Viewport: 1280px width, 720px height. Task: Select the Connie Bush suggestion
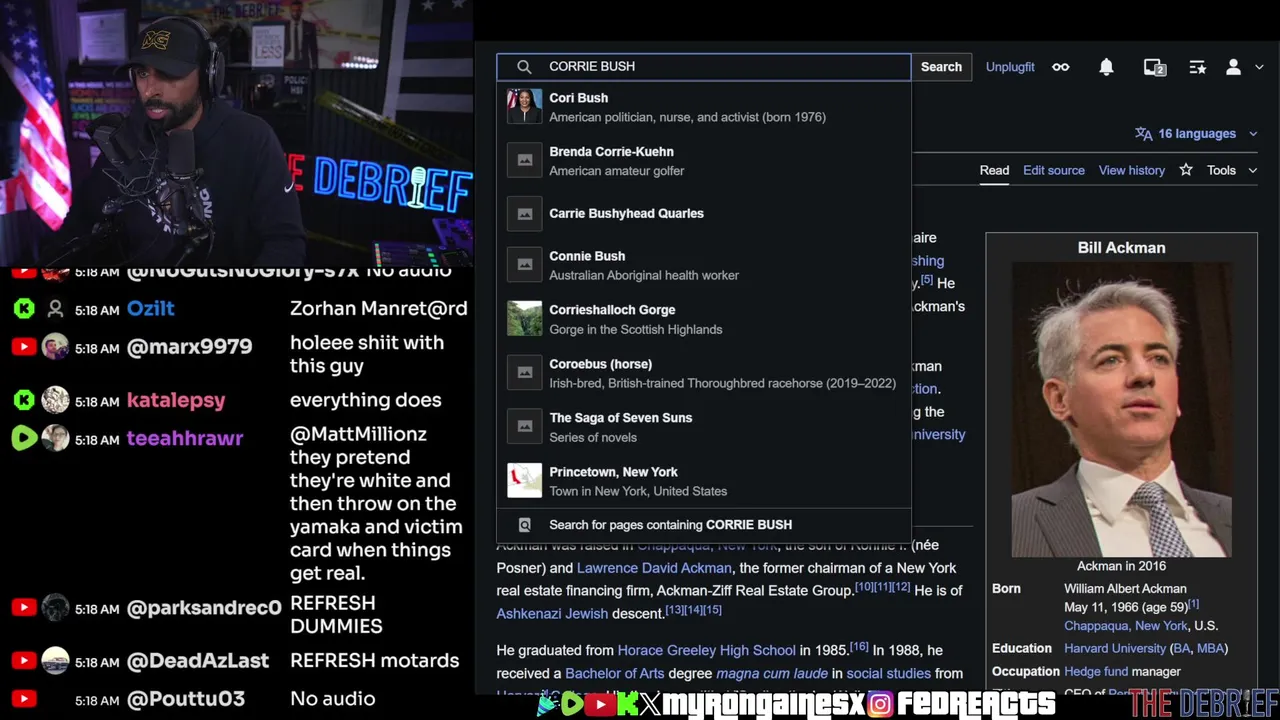(x=704, y=265)
